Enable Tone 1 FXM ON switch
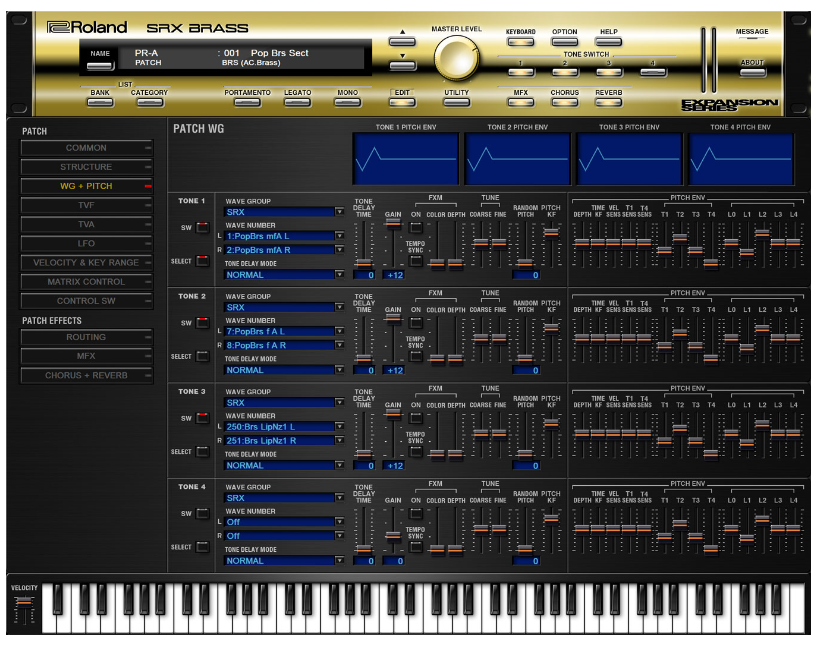824x650 pixels. [x=416, y=228]
